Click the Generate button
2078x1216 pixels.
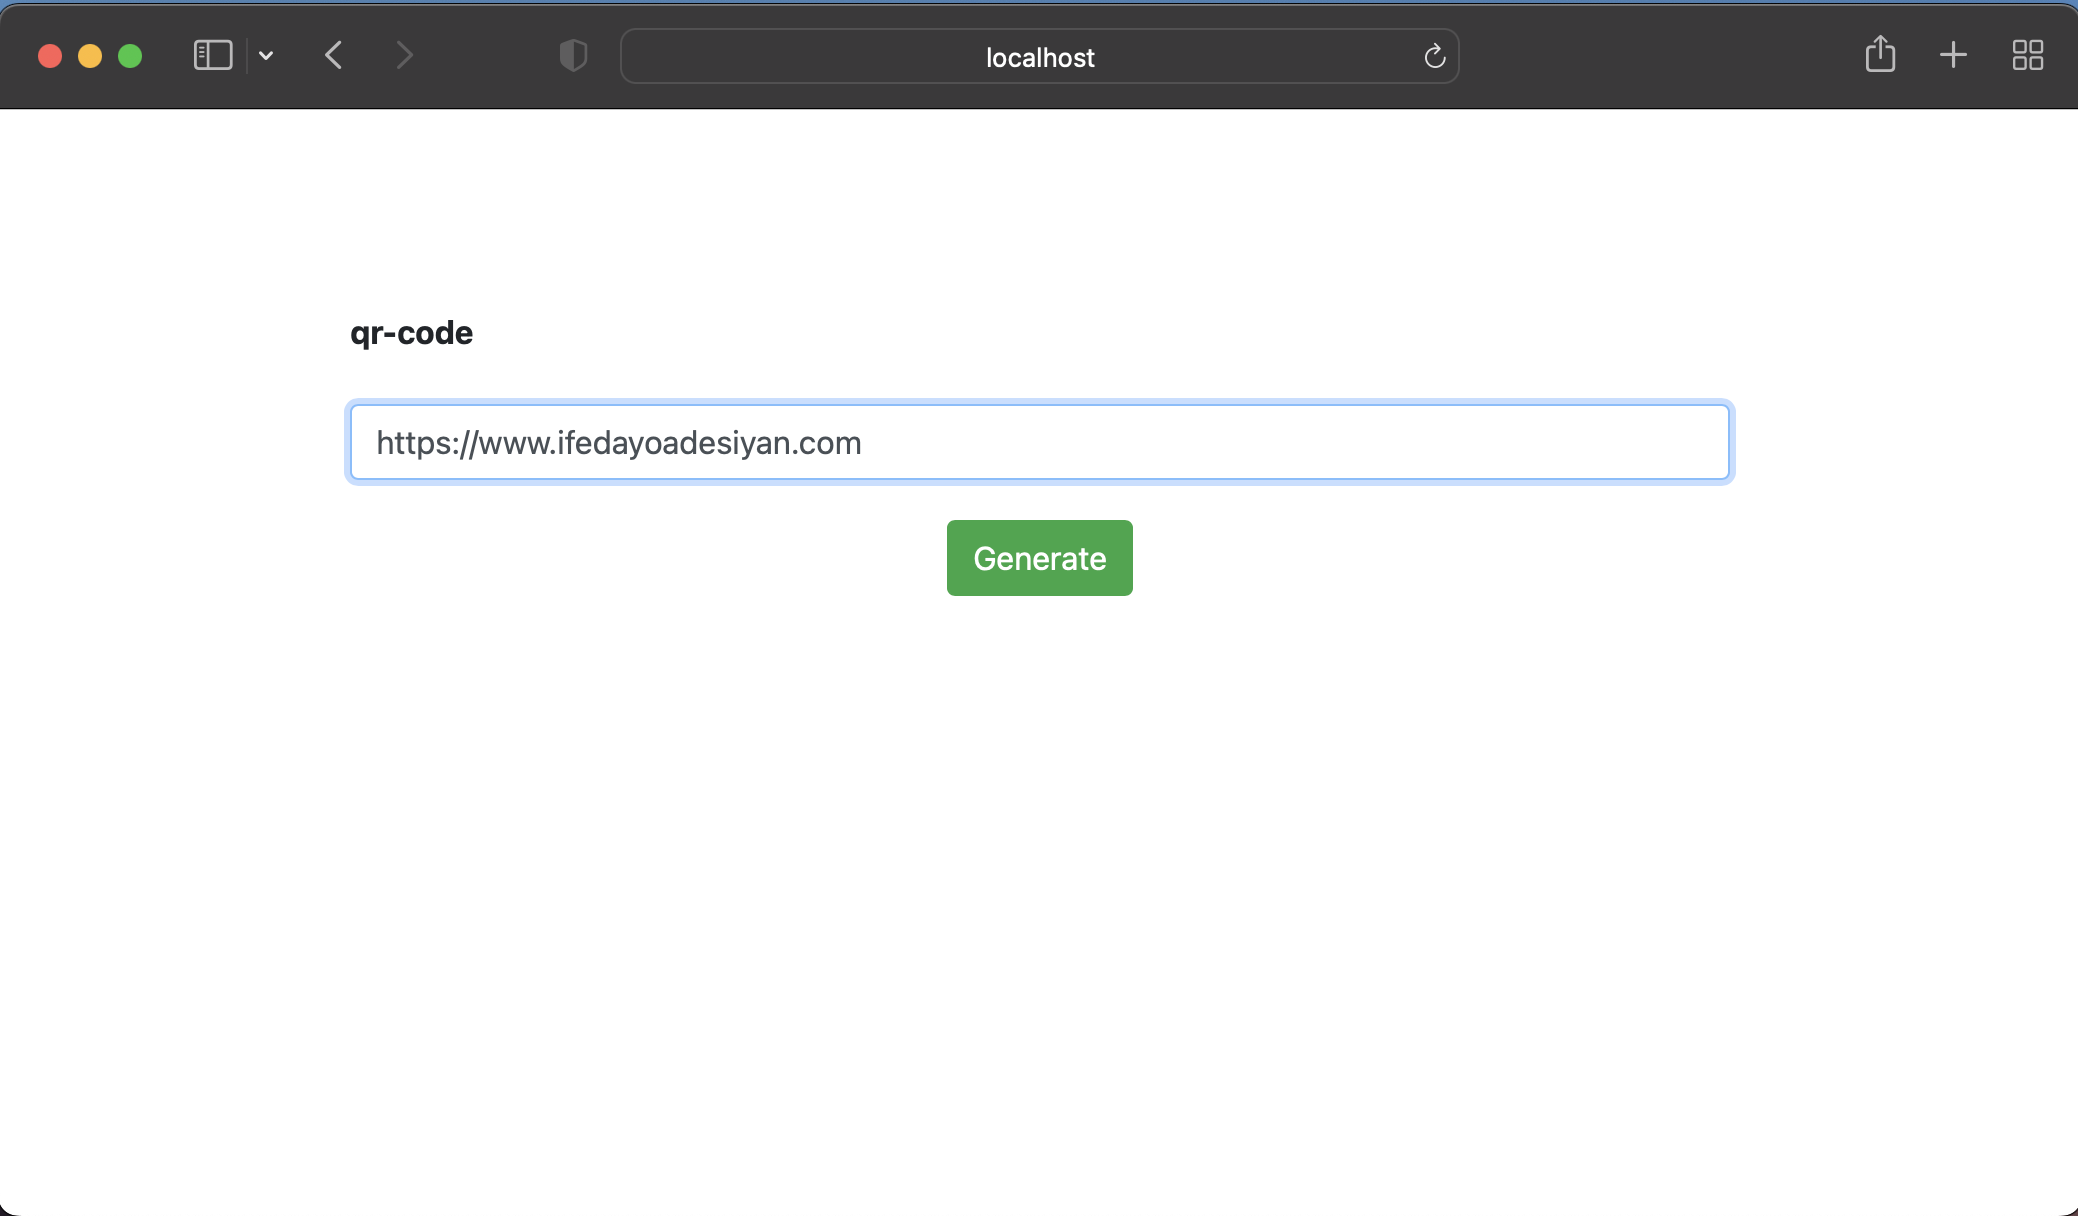point(1039,558)
